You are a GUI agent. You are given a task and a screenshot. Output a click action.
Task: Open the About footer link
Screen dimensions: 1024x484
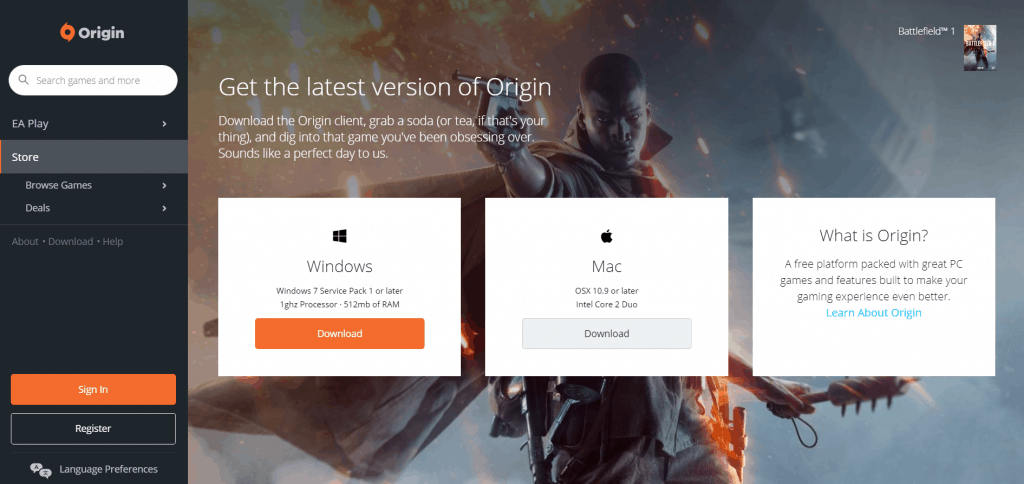(25, 242)
